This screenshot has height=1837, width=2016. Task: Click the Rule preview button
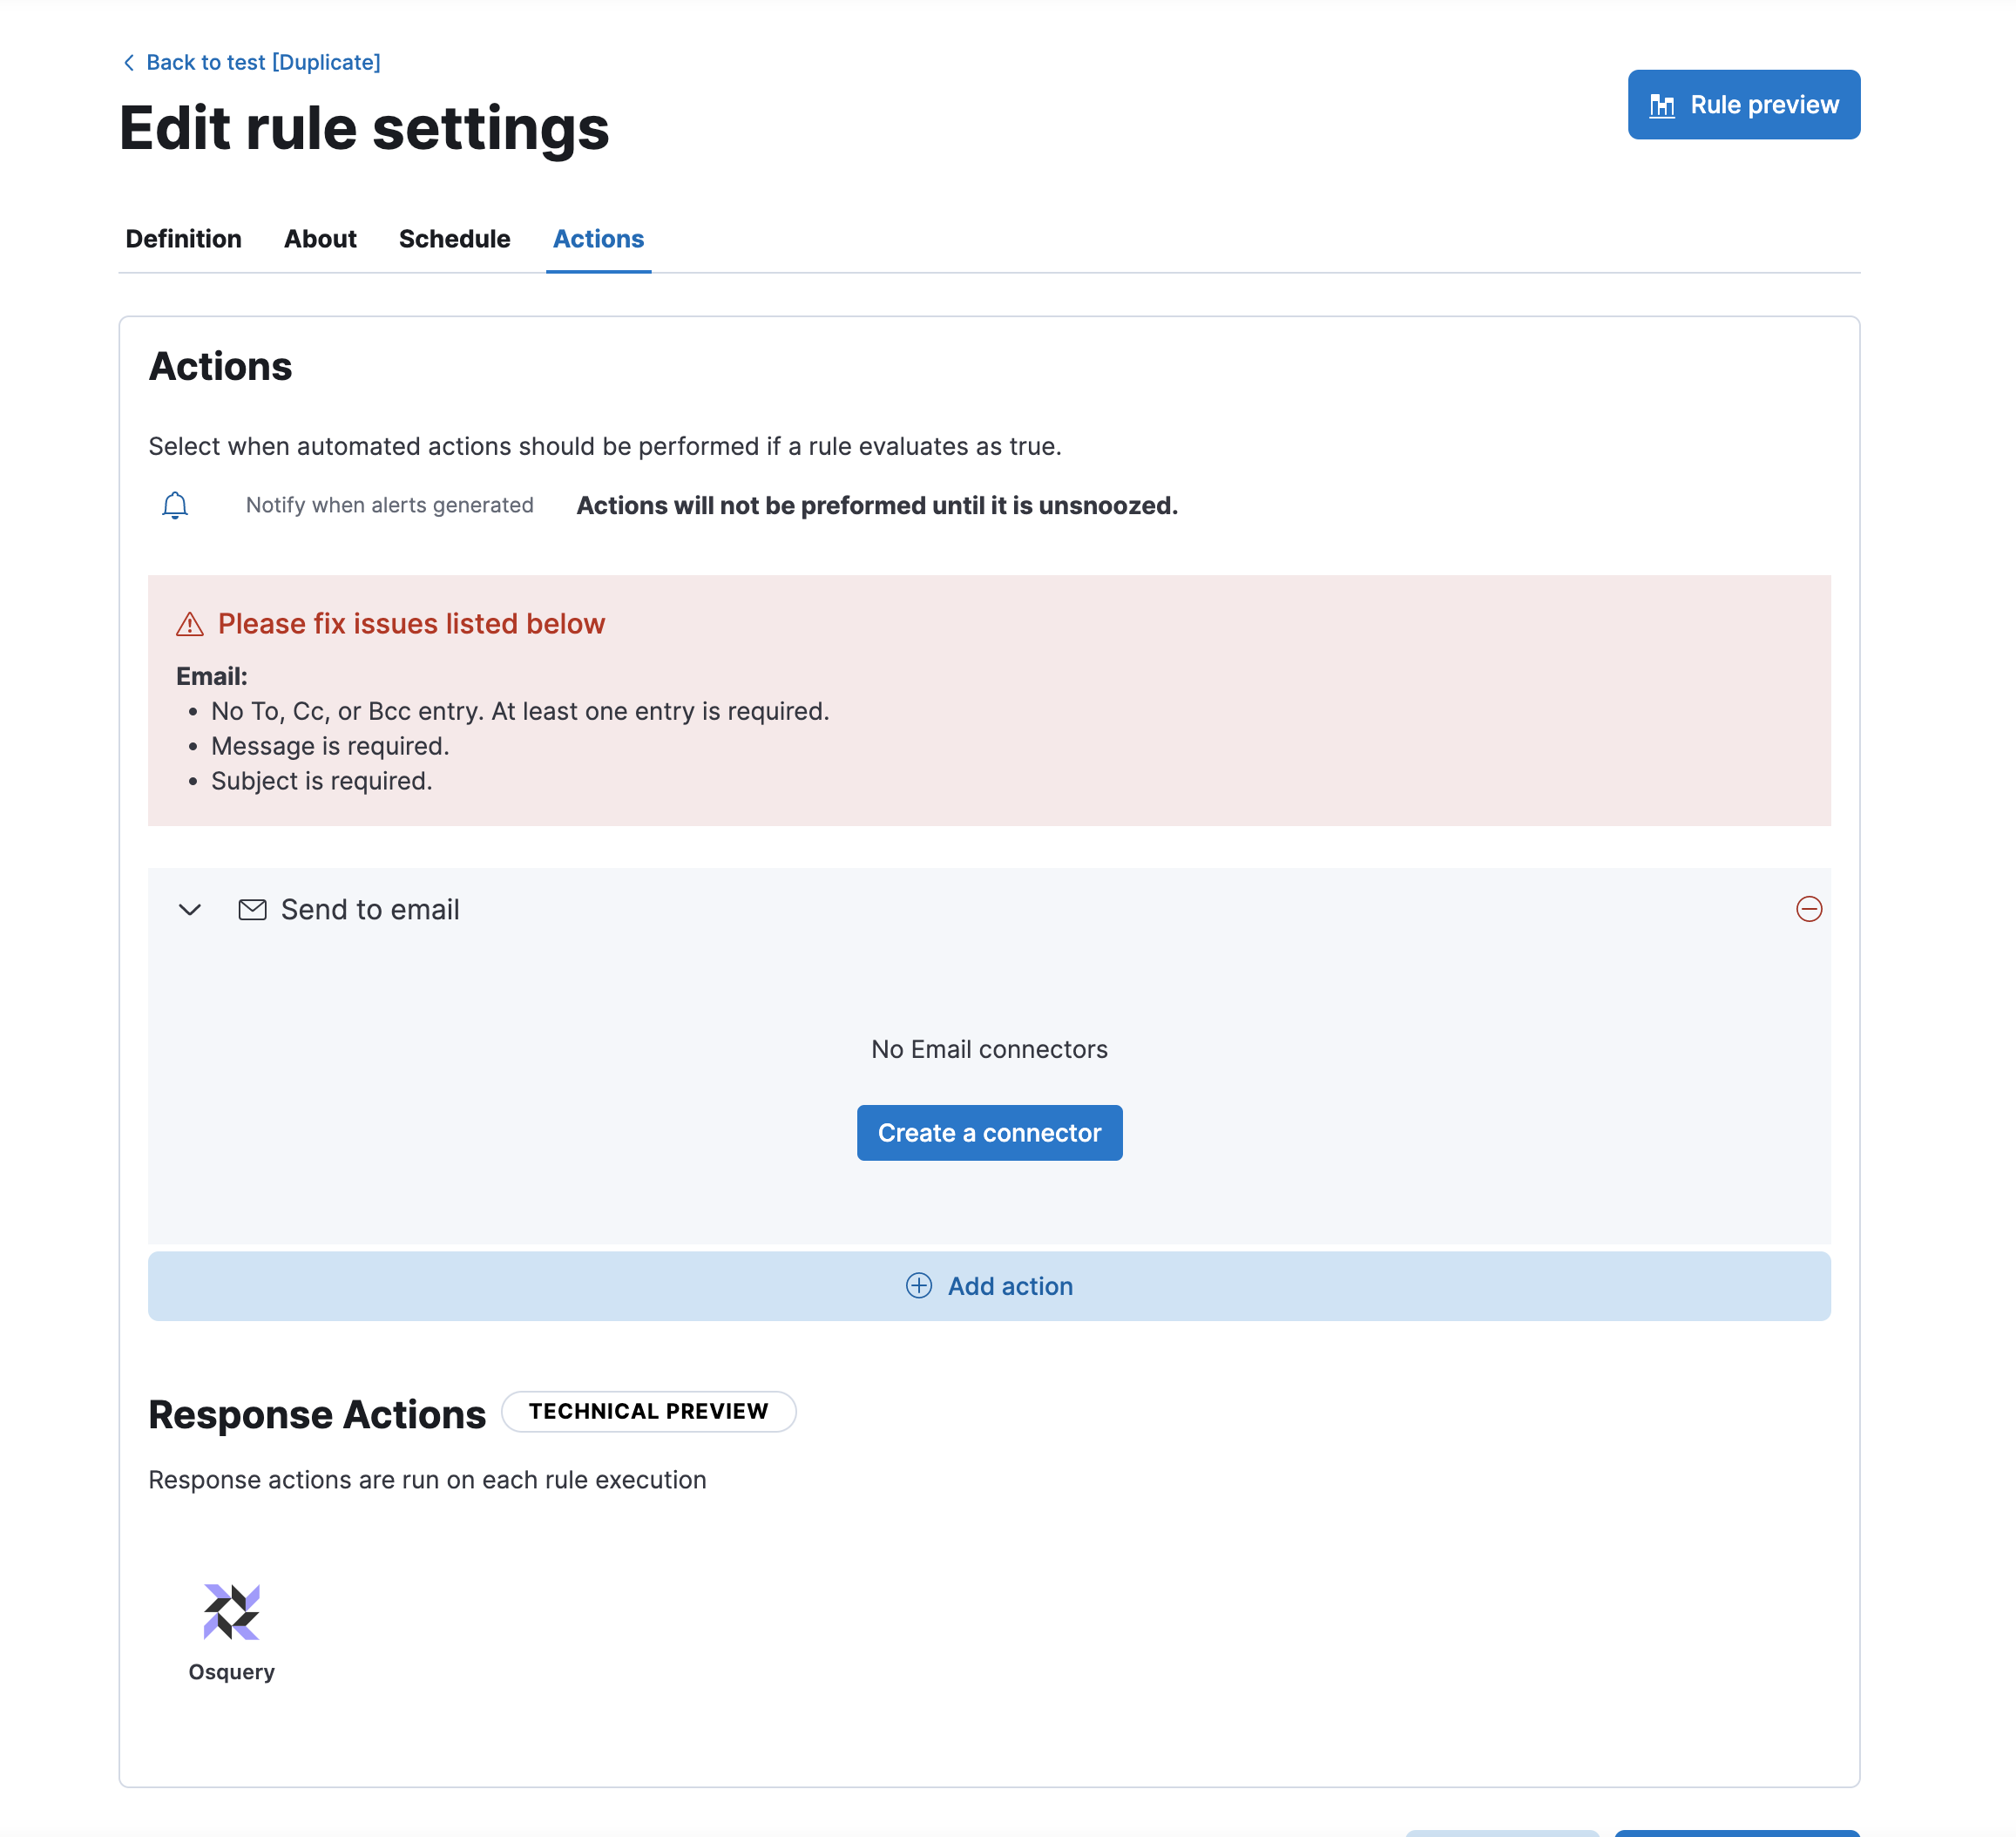coord(1743,104)
